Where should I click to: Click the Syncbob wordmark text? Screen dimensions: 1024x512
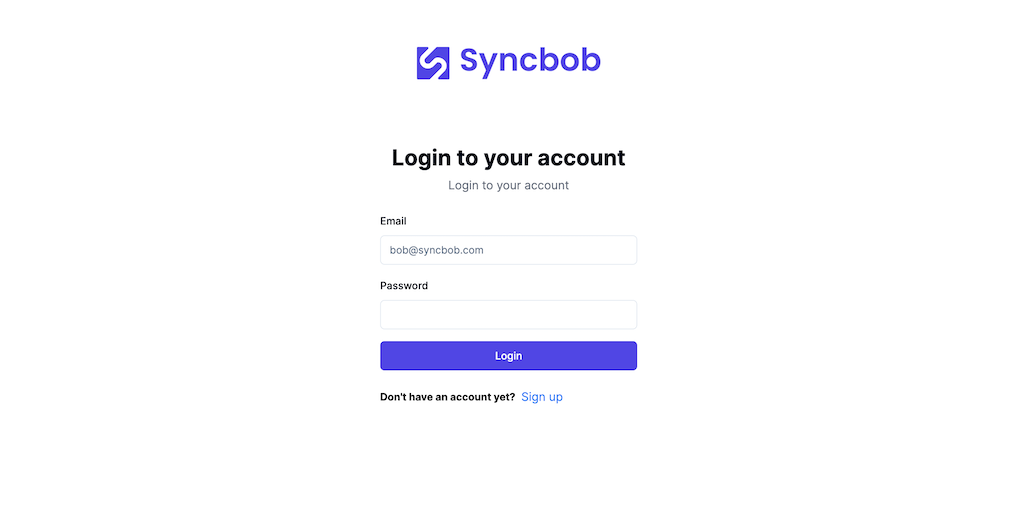pos(530,63)
